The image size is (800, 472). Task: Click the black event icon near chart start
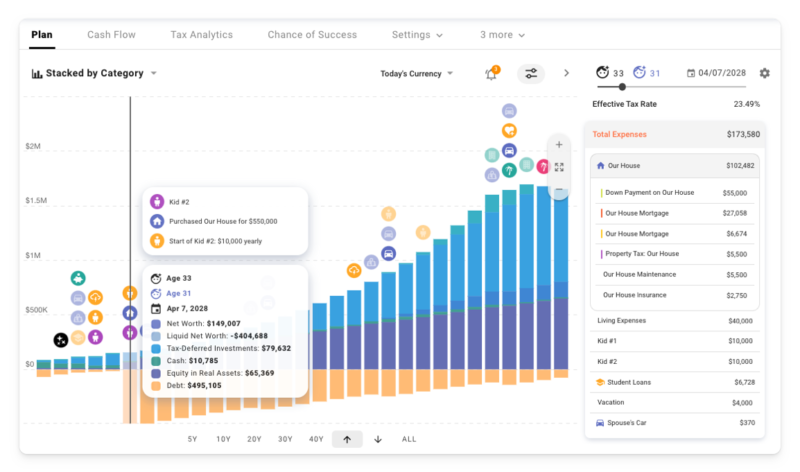click(x=61, y=340)
